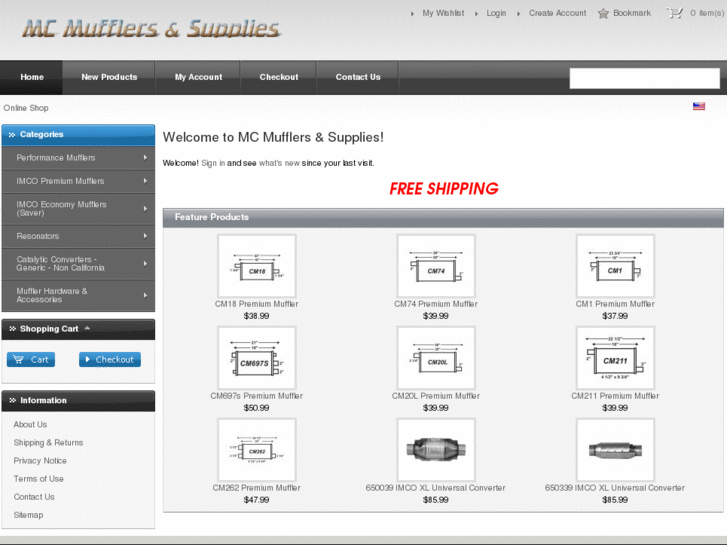727x545 pixels.
Task: Click the CM211 Premium Muffler title
Action: 615,396
